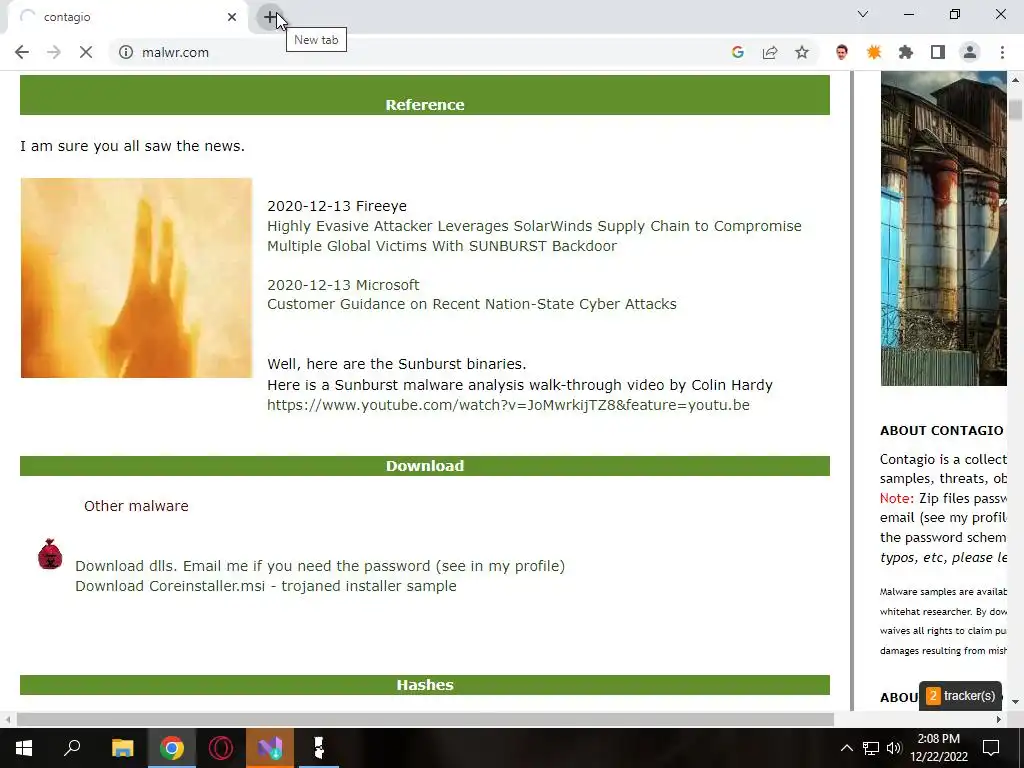Select the contagio browser tab
The width and height of the screenshot is (1024, 768).
pyautogui.click(x=127, y=17)
